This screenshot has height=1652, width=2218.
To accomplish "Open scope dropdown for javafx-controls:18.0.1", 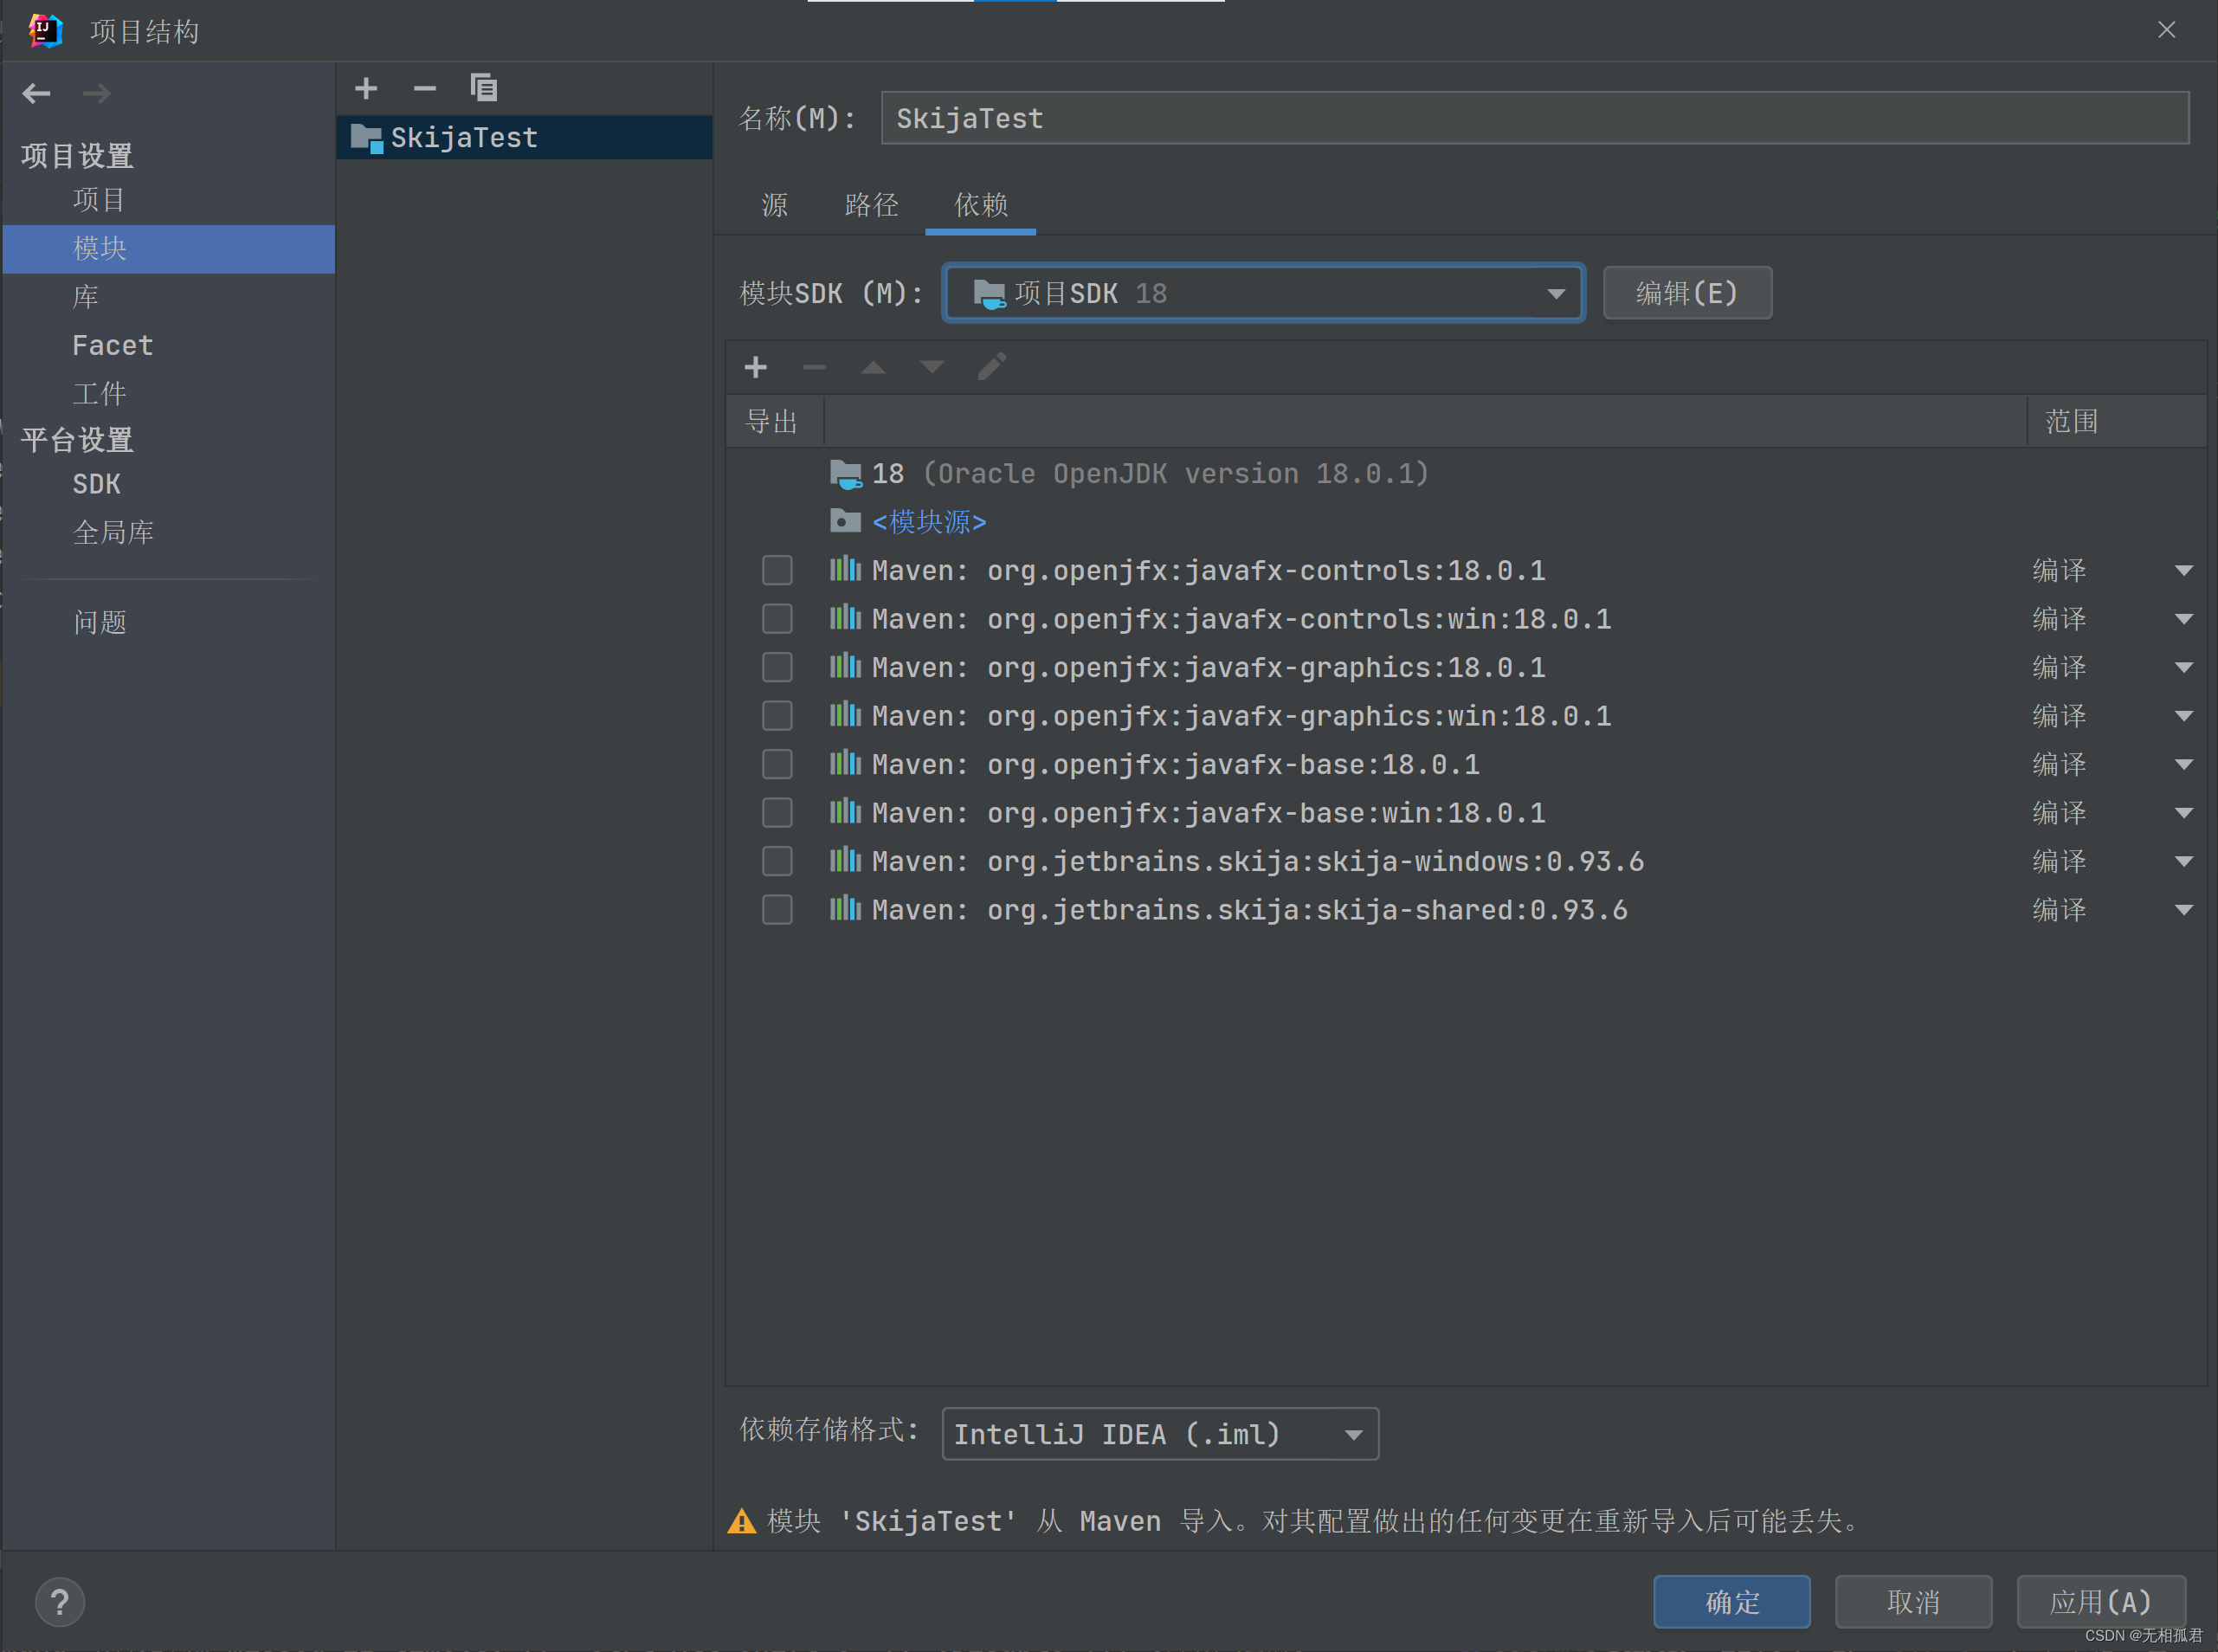I will [2183, 571].
